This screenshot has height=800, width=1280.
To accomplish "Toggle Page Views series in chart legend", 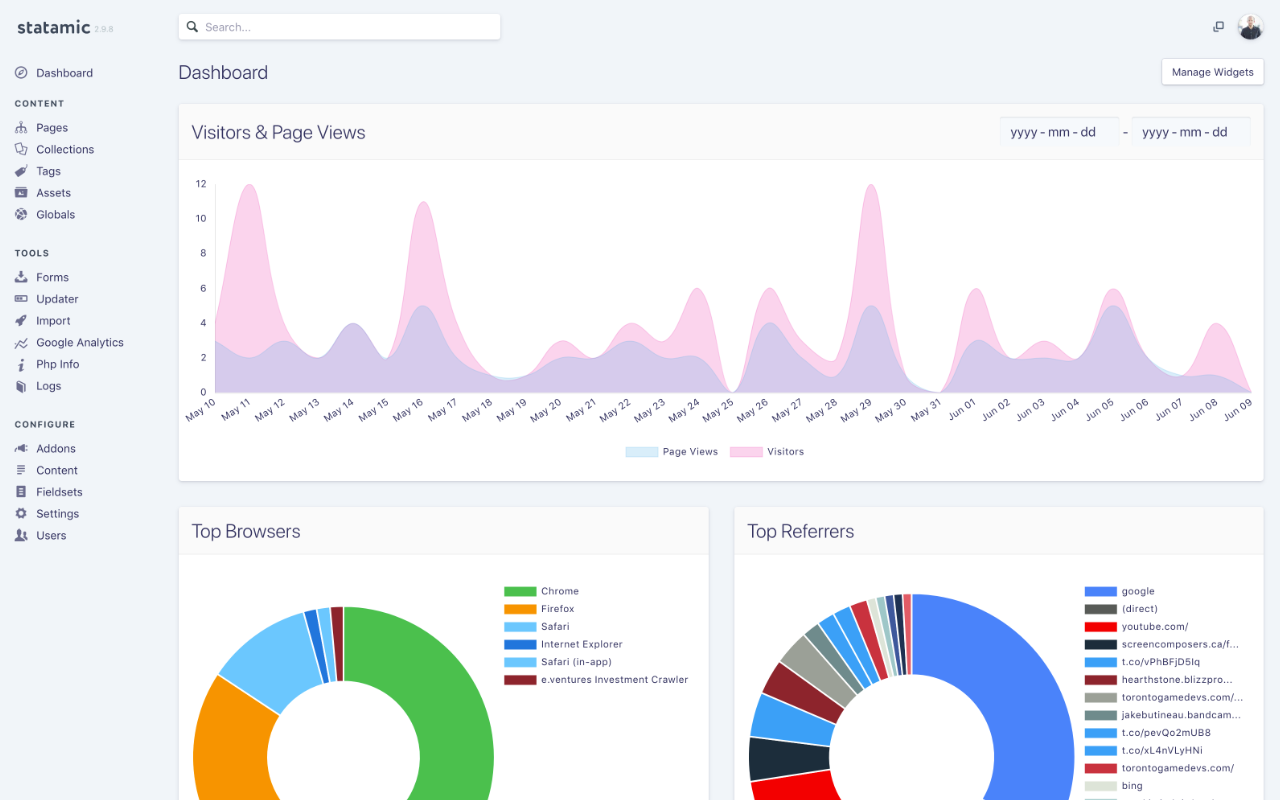I will tap(672, 452).
